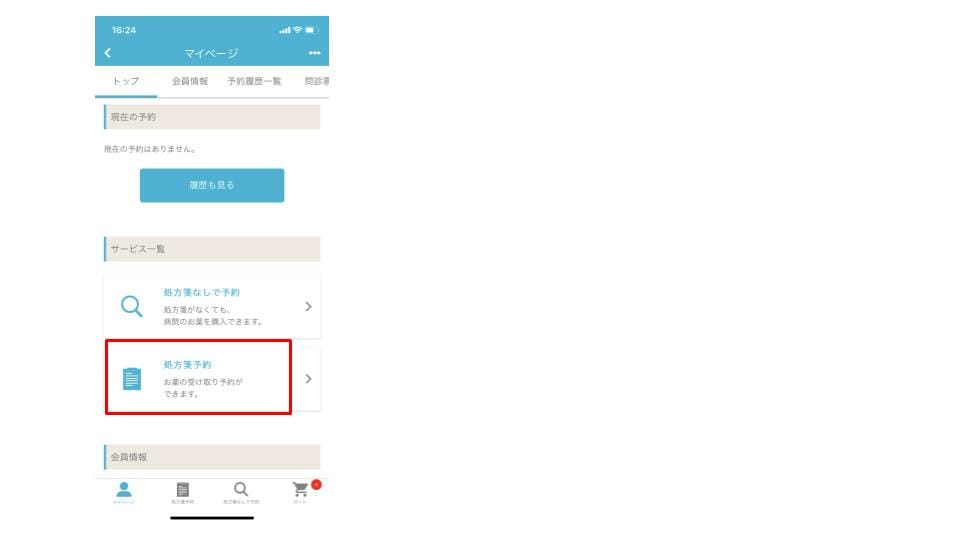This screenshot has width=960, height=540.
Task: Click the 履歴も見る button
Action: pos(212,186)
